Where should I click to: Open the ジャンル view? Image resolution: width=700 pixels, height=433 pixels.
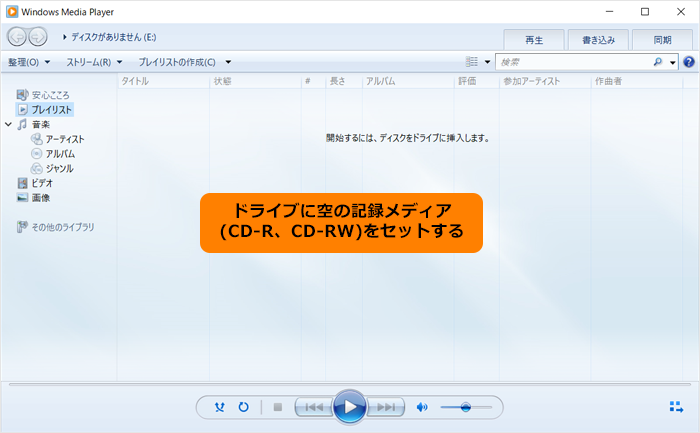coord(59,169)
